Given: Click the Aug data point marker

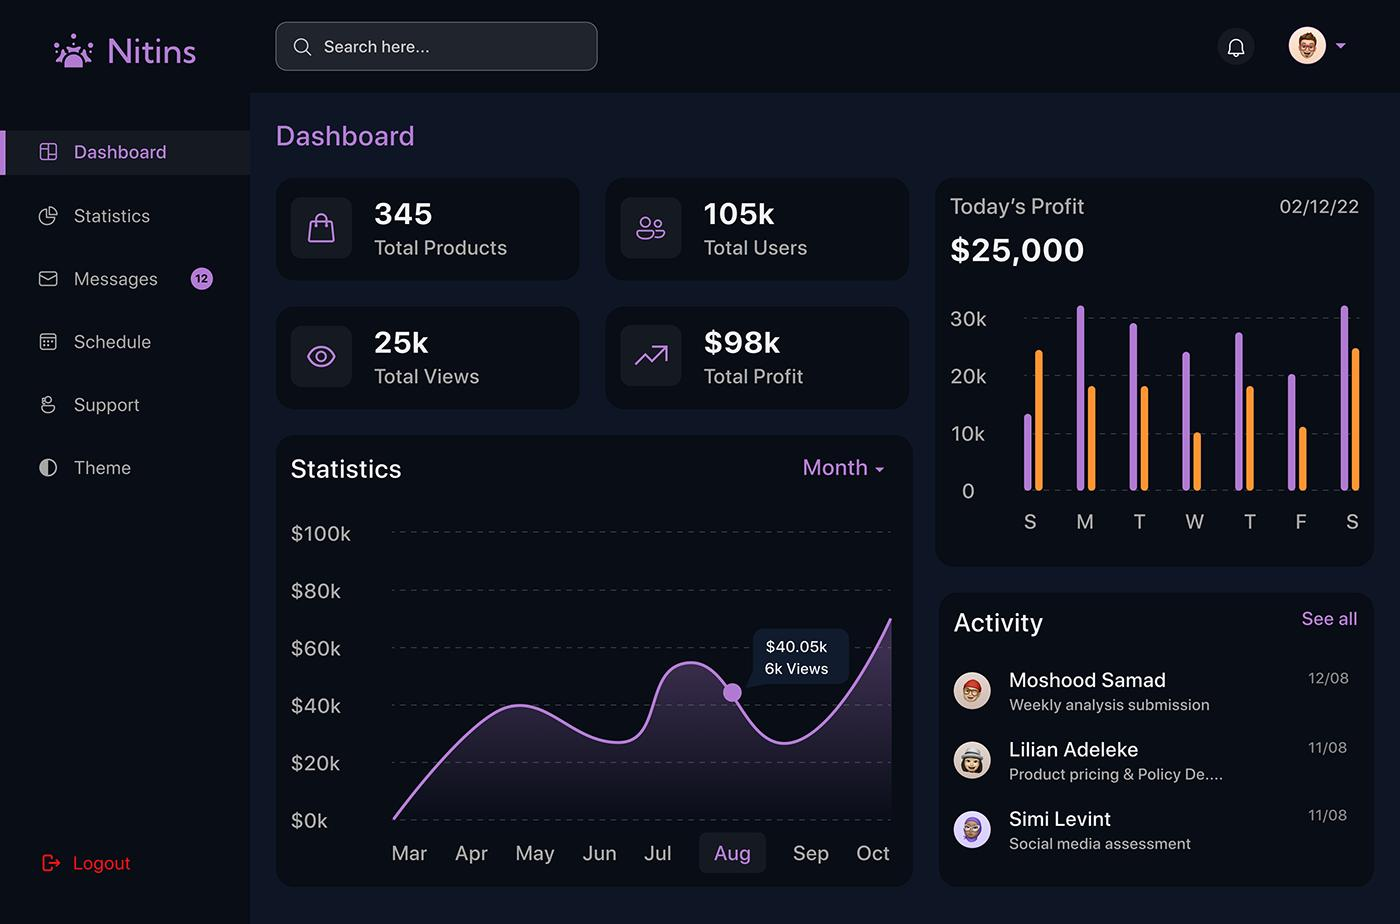Looking at the screenshot, I should coord(732,692).
